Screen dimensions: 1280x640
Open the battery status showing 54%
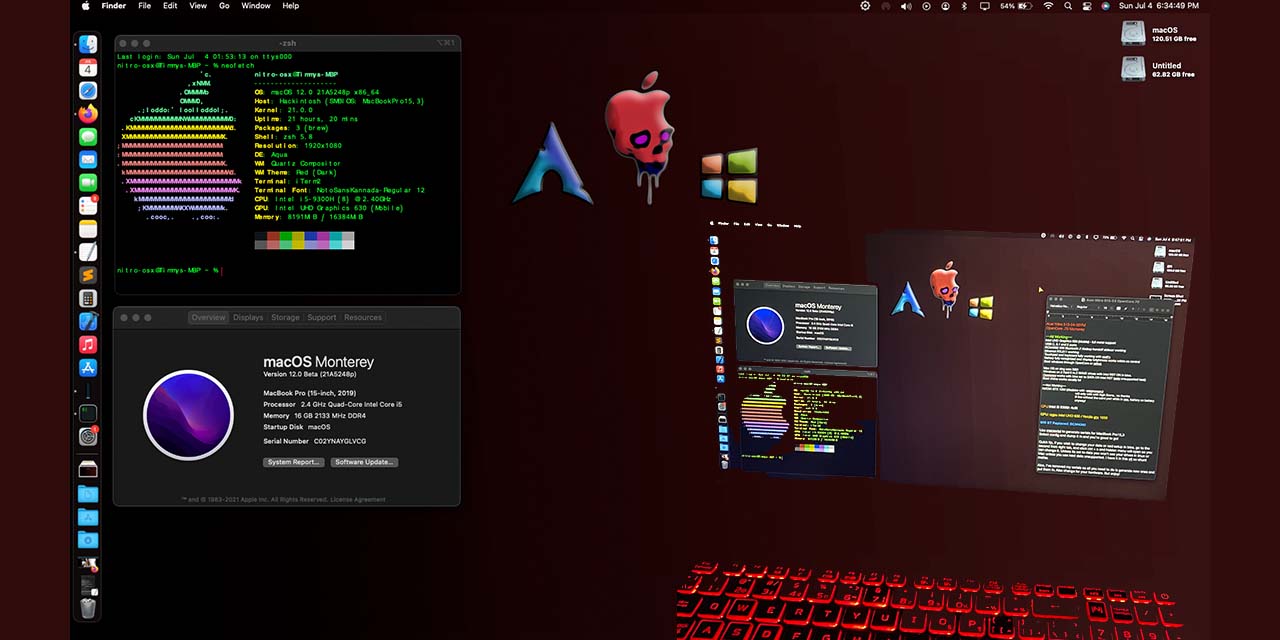click(1014, 6)
